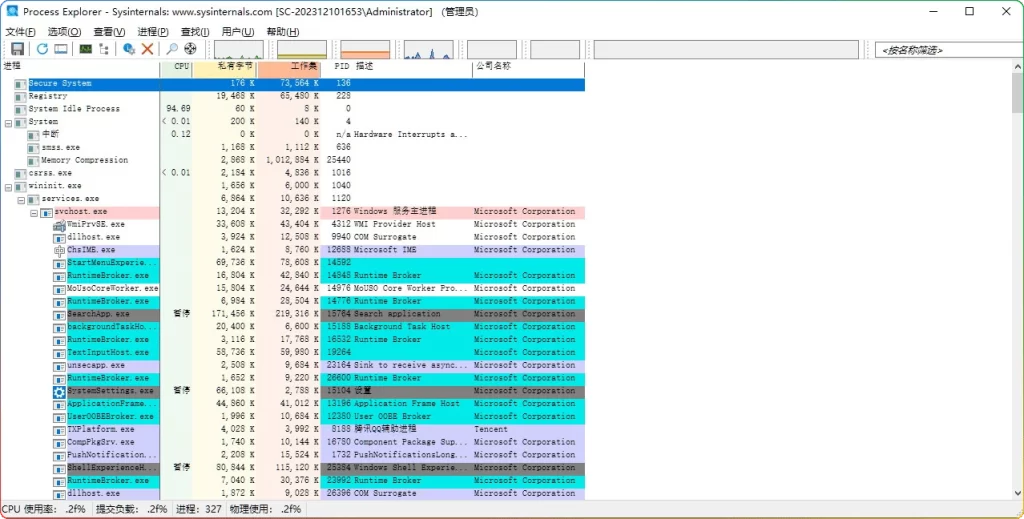Screen dimensions: 1024x519
Task: Click the filter by name input field
Action: point(949,50)
